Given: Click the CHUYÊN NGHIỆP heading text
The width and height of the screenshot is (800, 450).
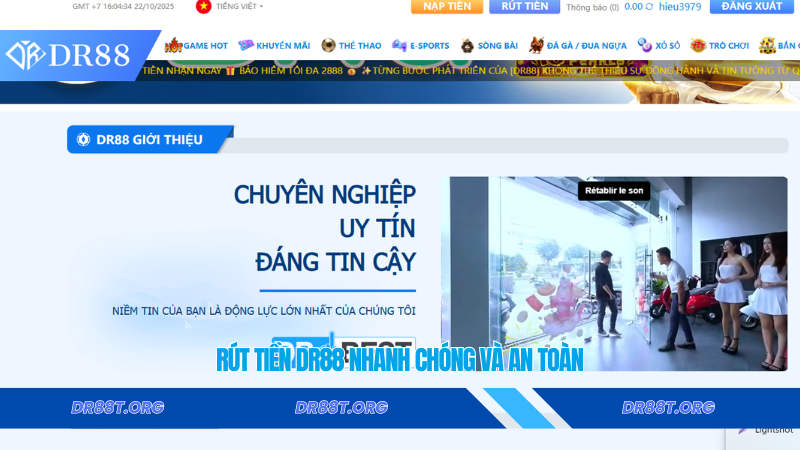Looking at the screenshot, I should tap(324, 194).
